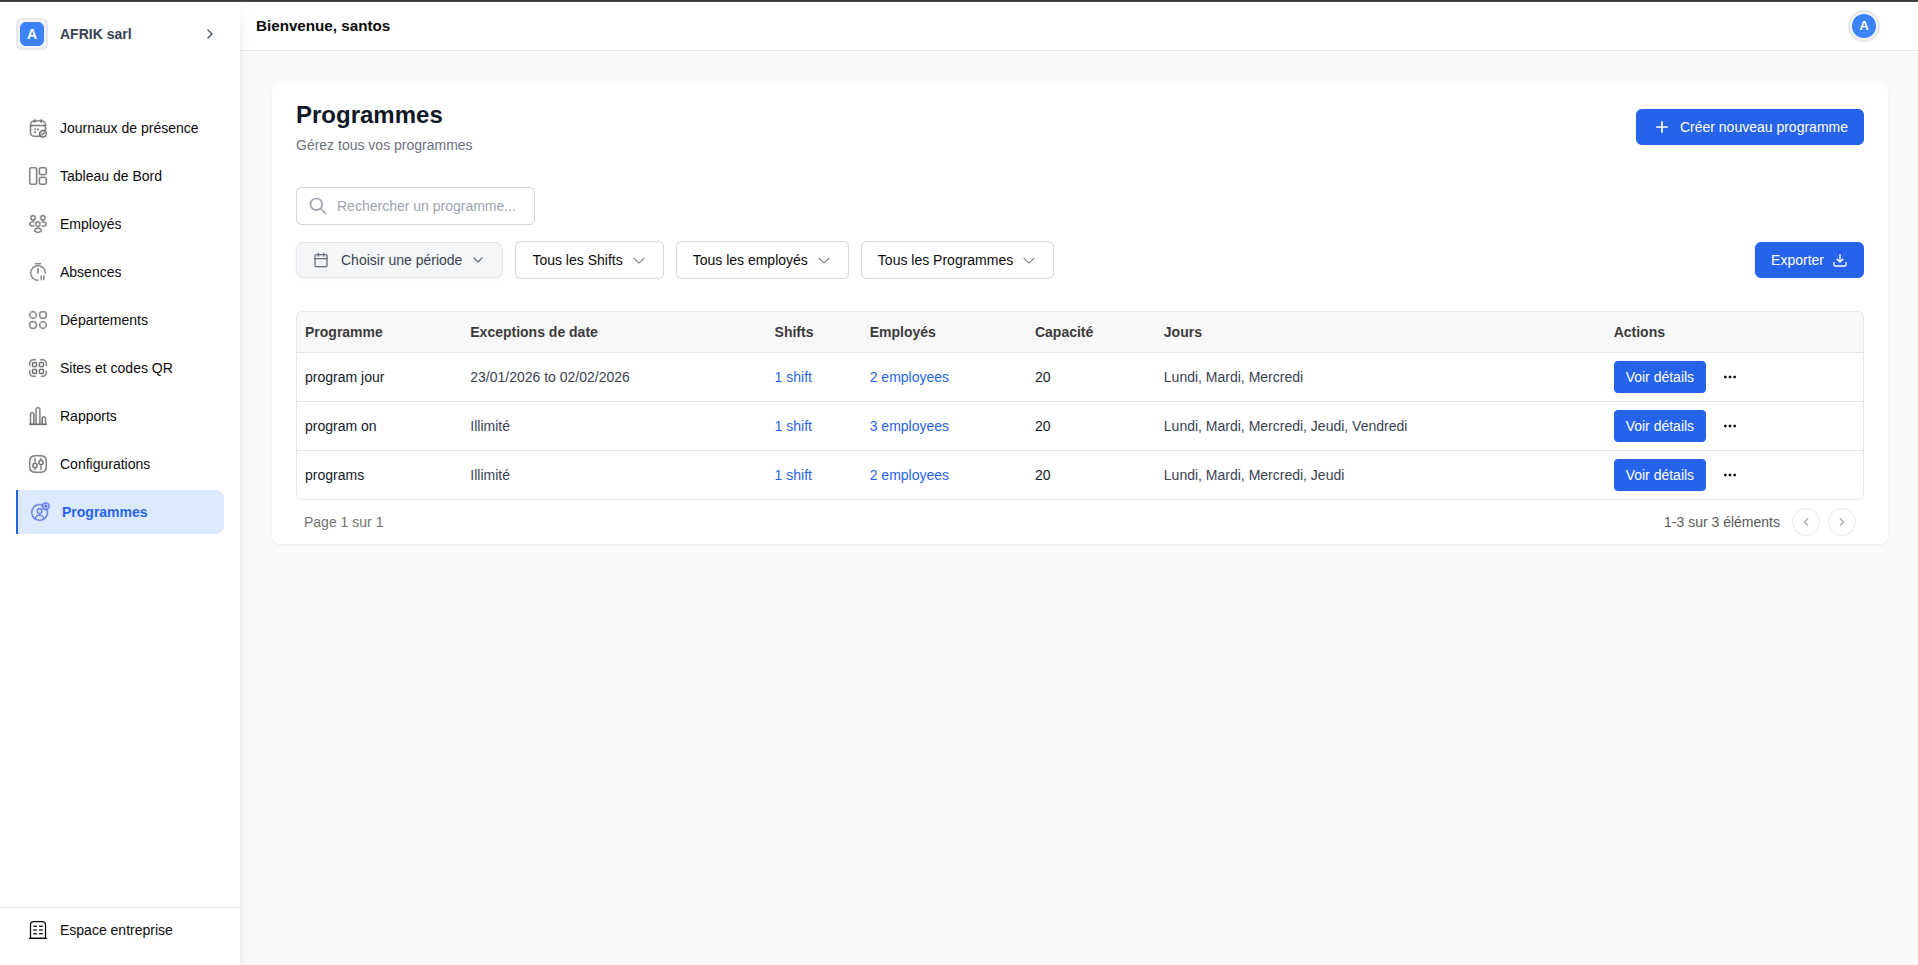This screenshot has width=1918, height=965.
Task: Click the Employés people icon
Action: [x=38, y=224]
